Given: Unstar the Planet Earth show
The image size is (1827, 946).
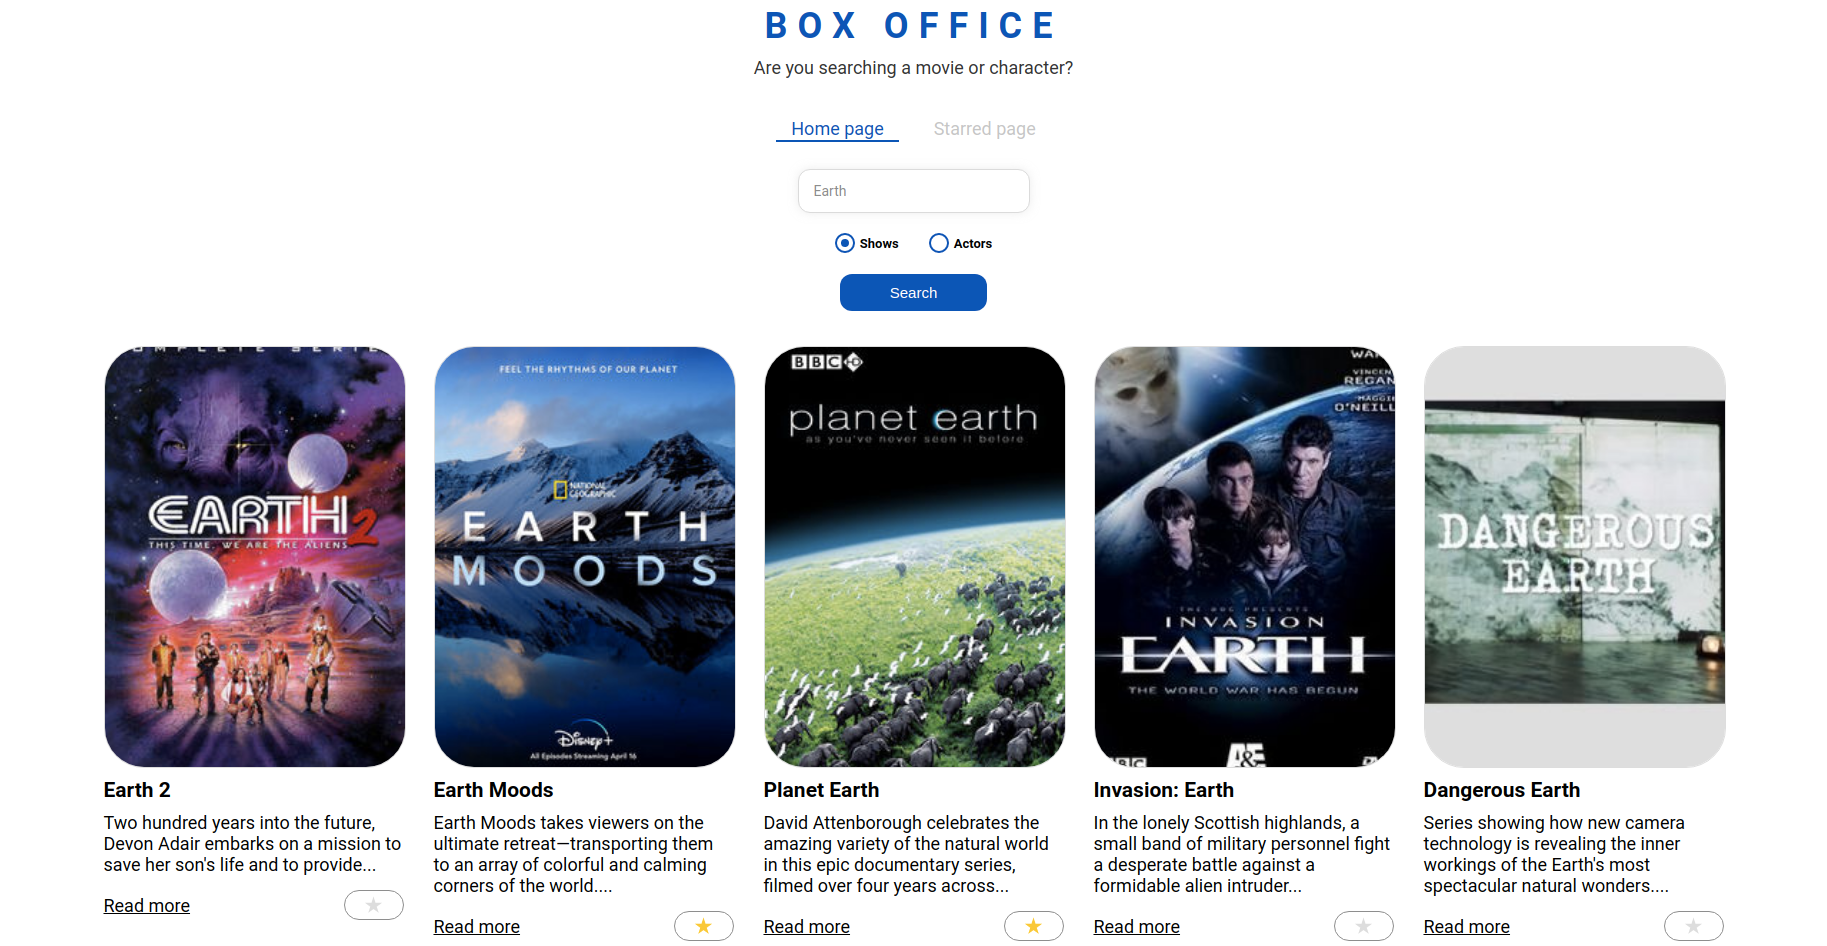Looking at the screenshot, I should (1034, 926).
